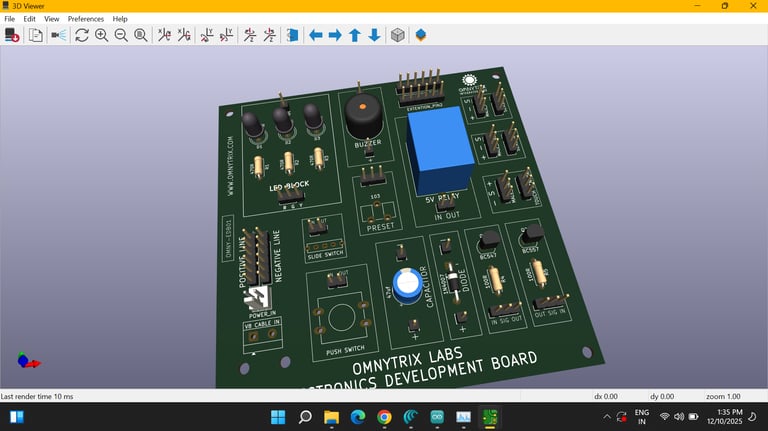
Task: Click the Reload board icon
Action: [12, 35]
